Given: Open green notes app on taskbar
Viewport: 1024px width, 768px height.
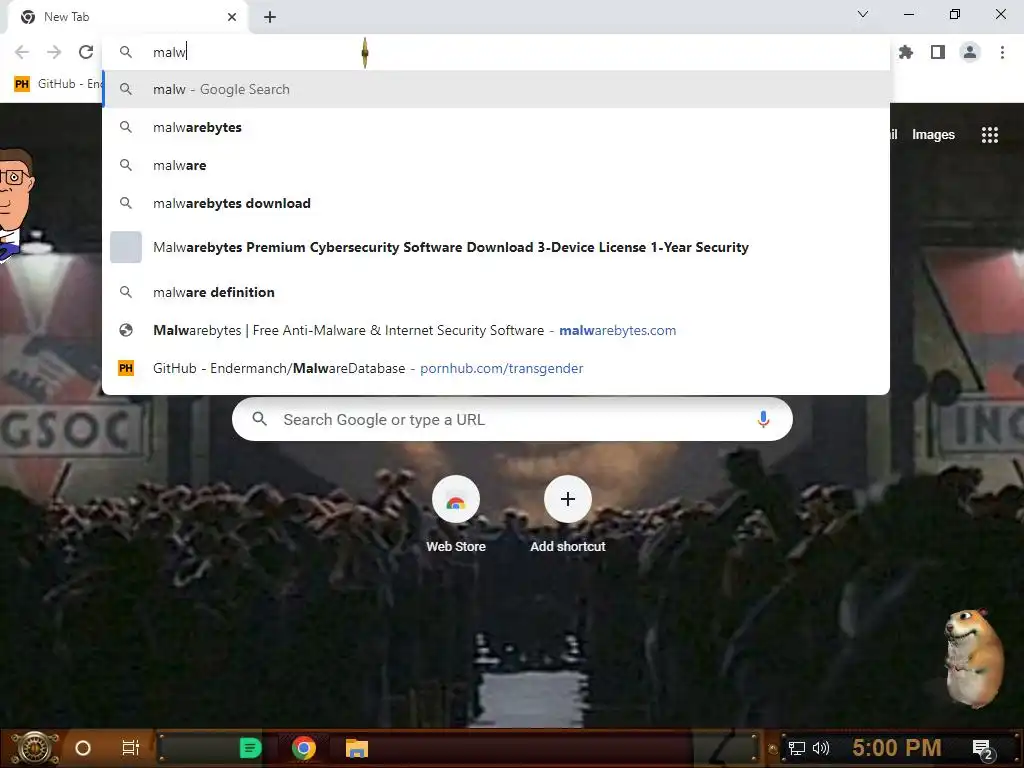Looking at the screenshot, I should (250, 748).
